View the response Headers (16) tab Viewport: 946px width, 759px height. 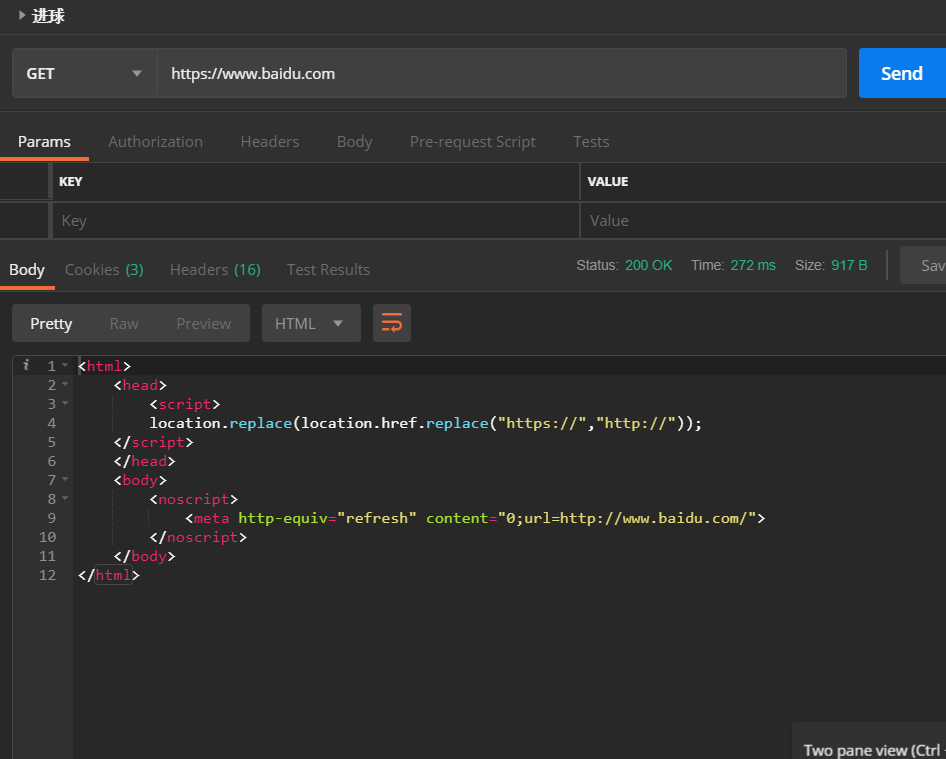pos(215,270)
